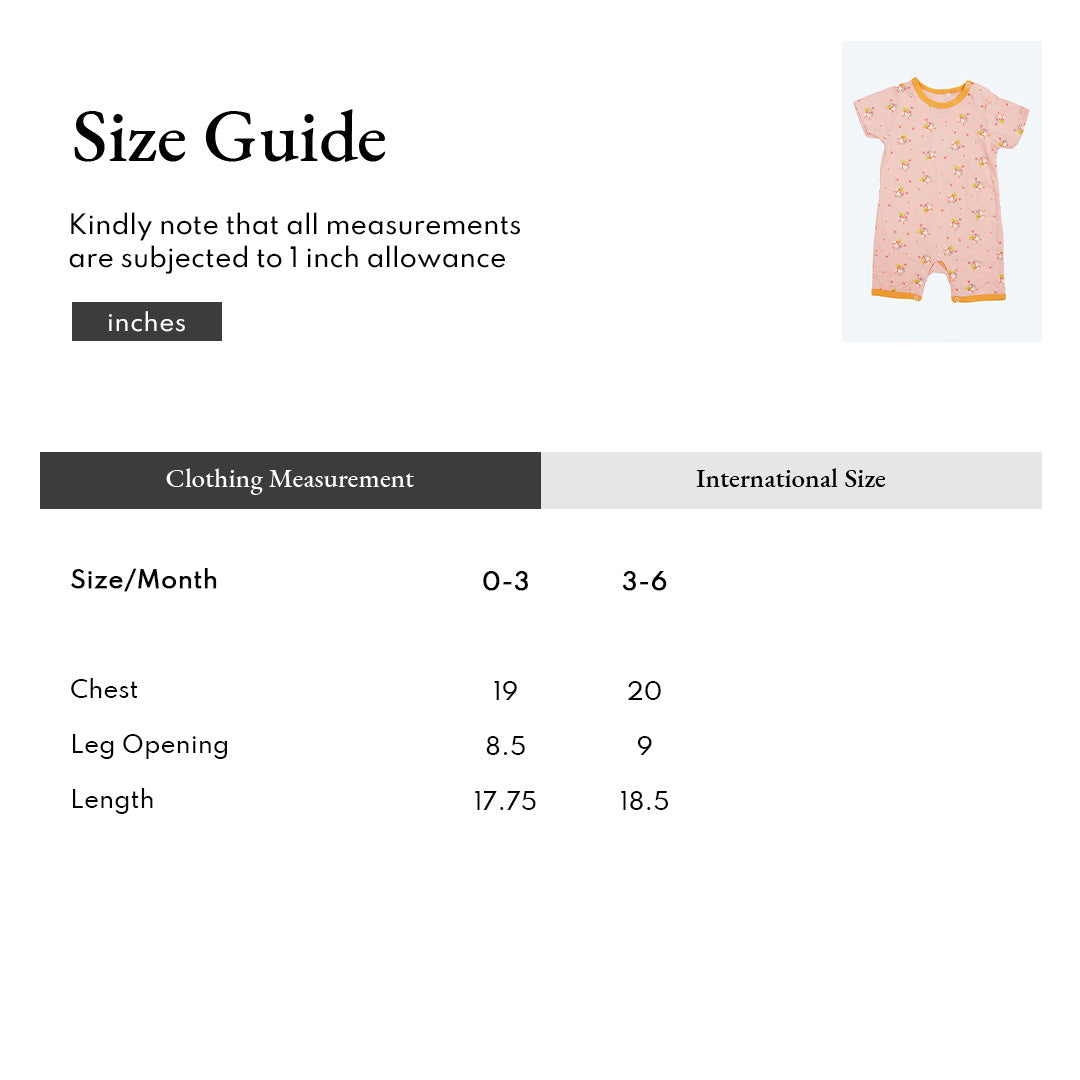Select chest value 19
1080x1080 pixels.
pos(505,691)
